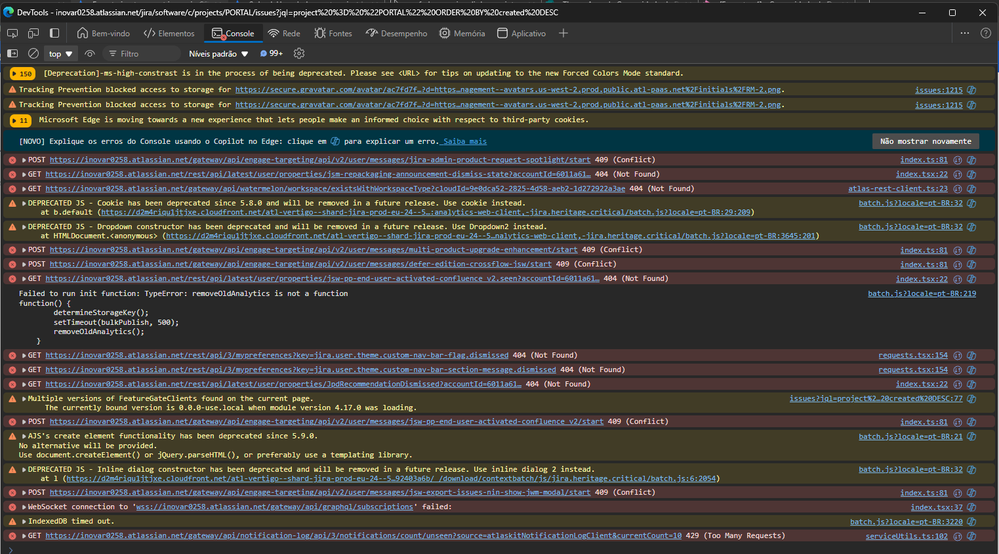Open the Bem-vindo tab

[x=103, y=33]
